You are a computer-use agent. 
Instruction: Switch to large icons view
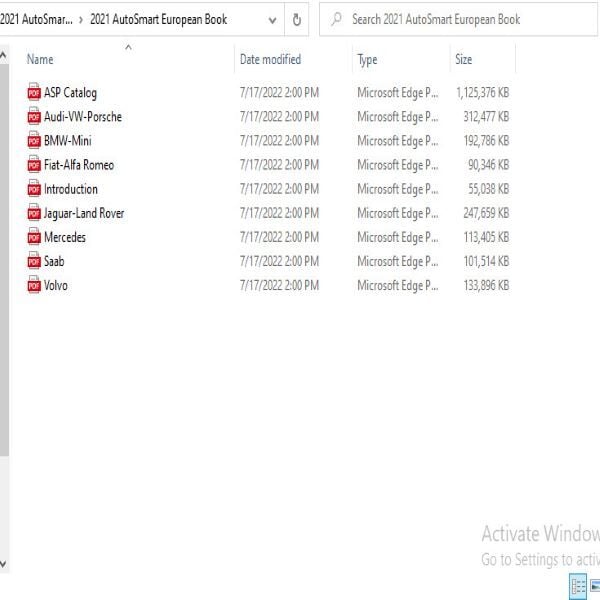click(x=595, y=586)
